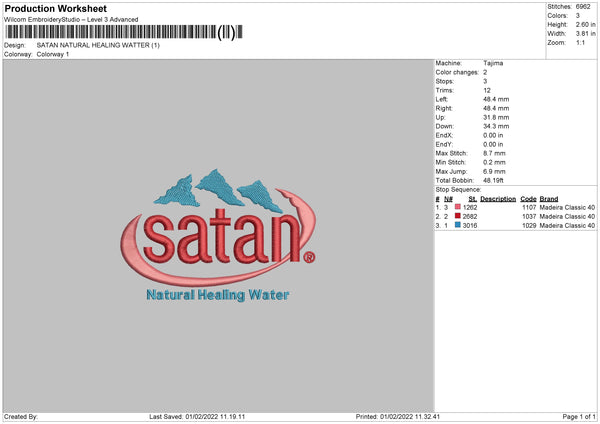Screen dimensions: 600x424
Task: Click the 'Created By:' footer label
Action: click(21, 417)
